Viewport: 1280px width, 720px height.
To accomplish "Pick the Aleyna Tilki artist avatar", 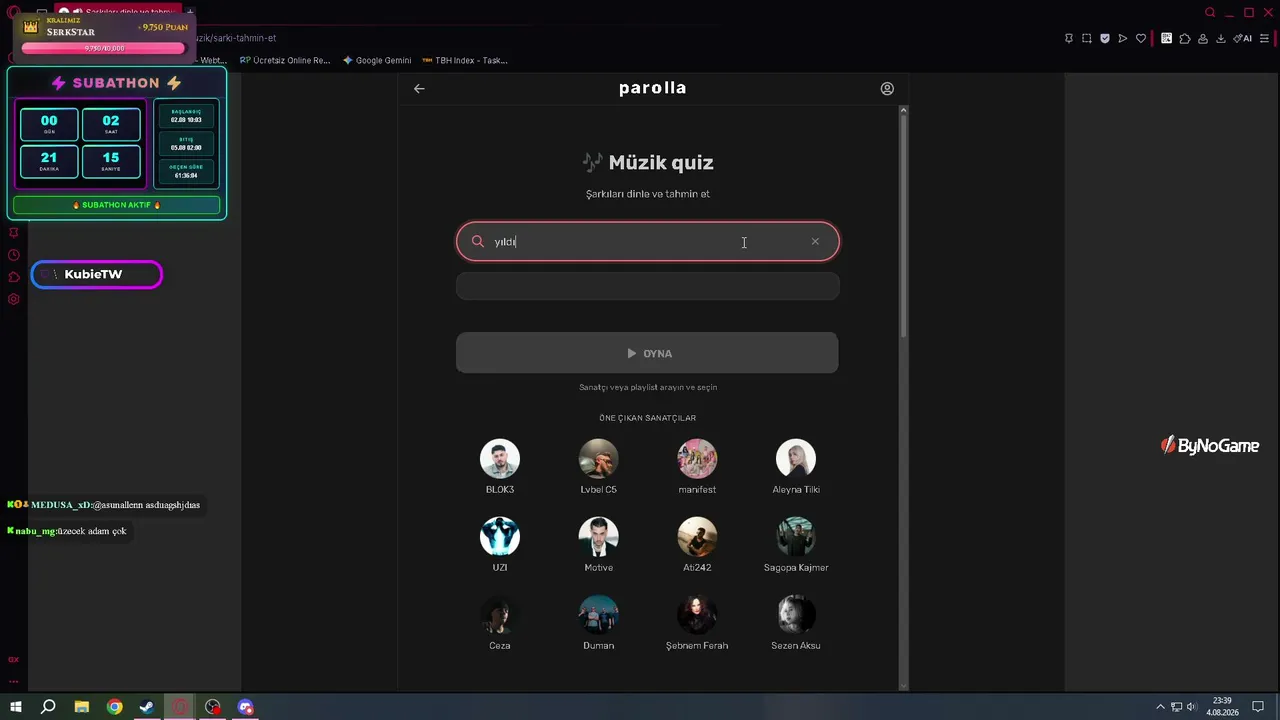I will click(x=796, y=459).
